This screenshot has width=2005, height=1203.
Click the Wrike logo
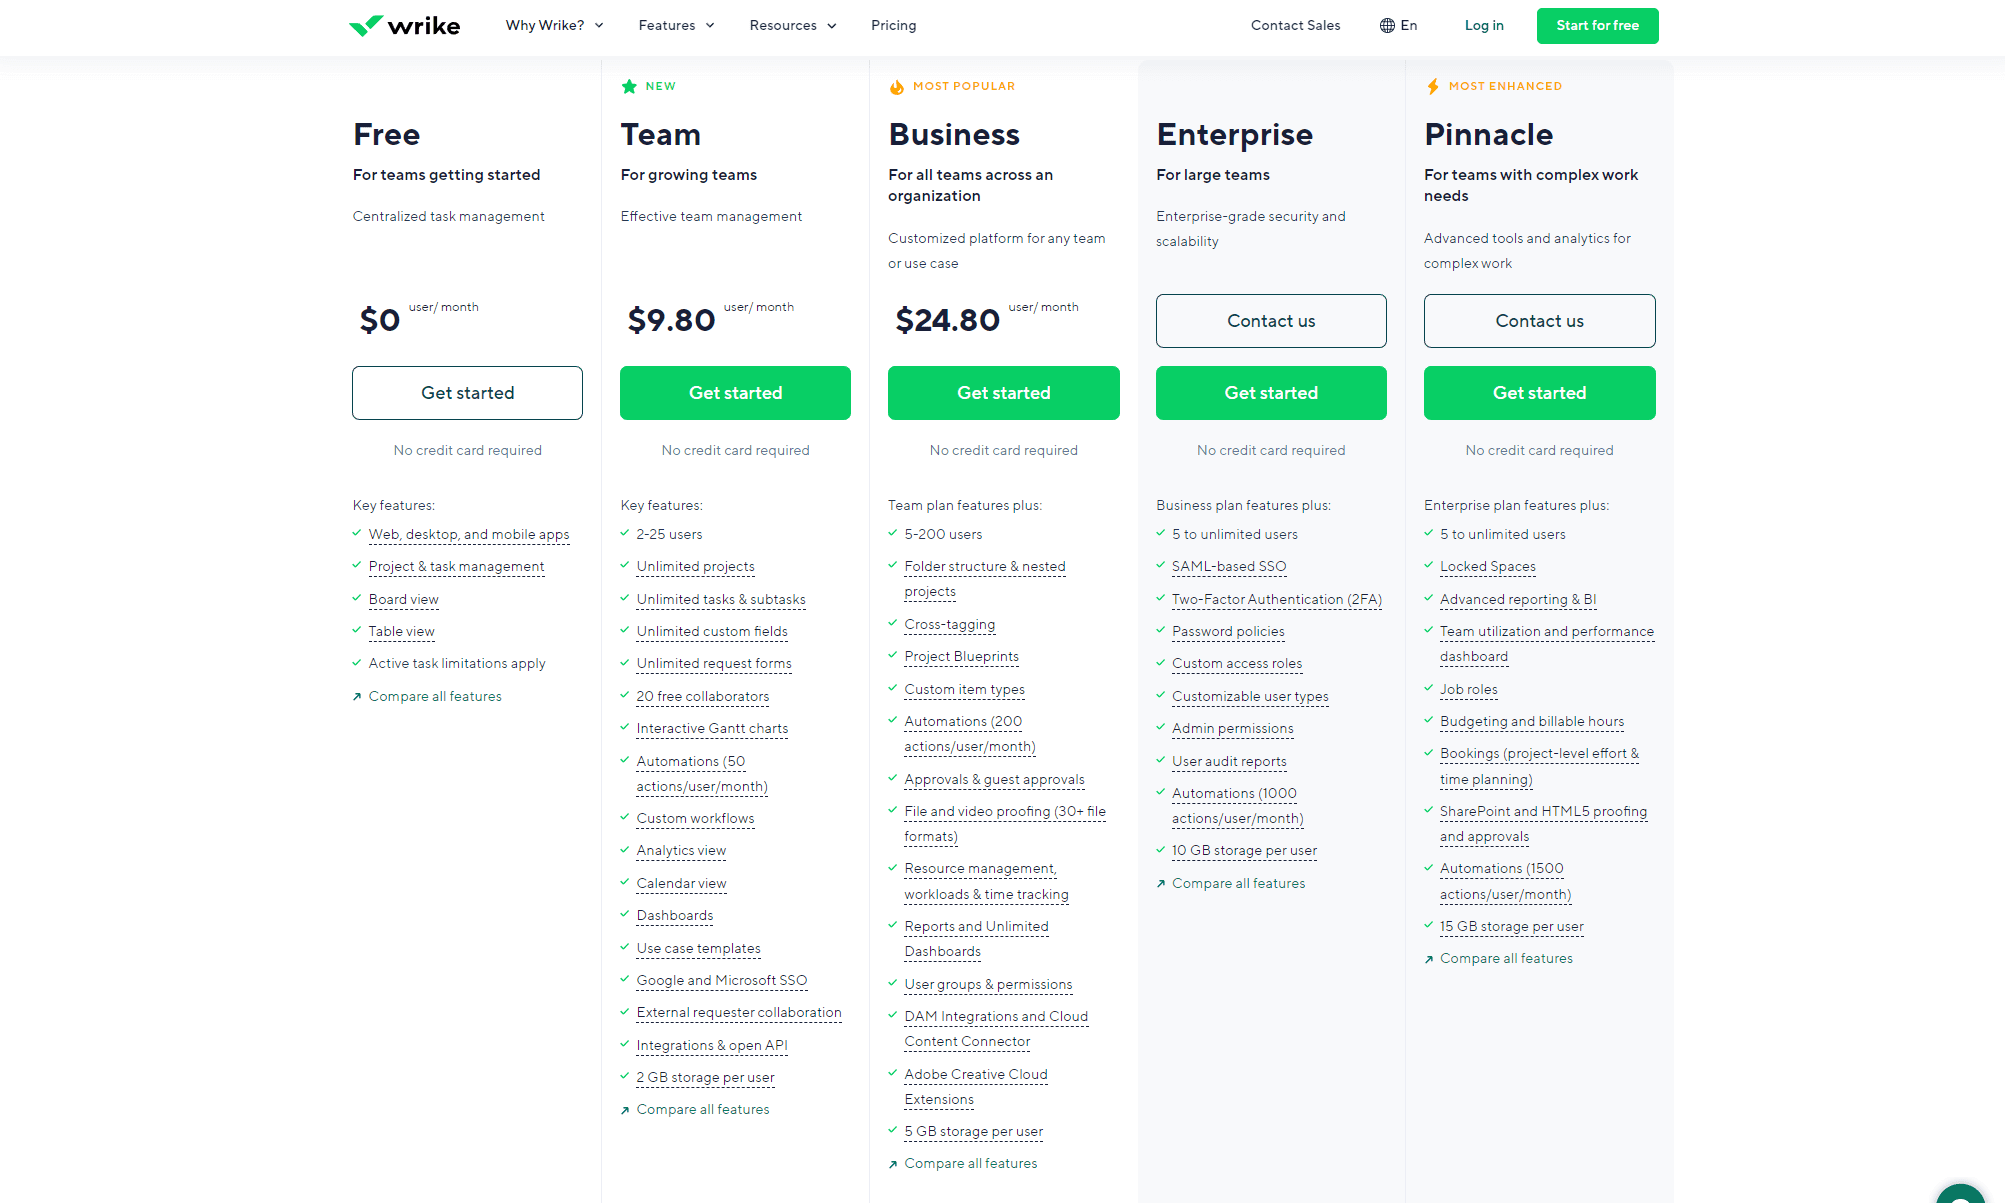[404, 25]
